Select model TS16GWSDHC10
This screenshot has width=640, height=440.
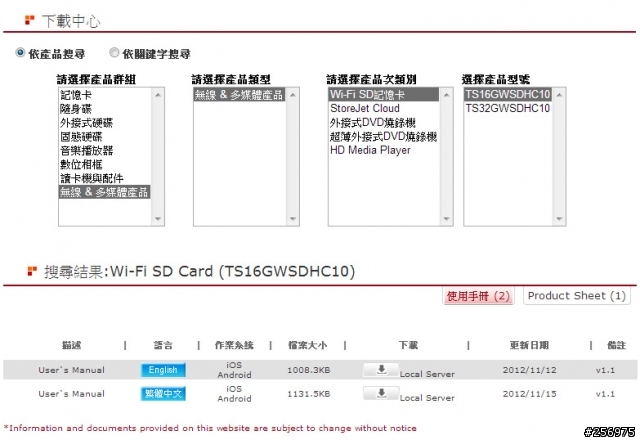(x=508, y=94)
